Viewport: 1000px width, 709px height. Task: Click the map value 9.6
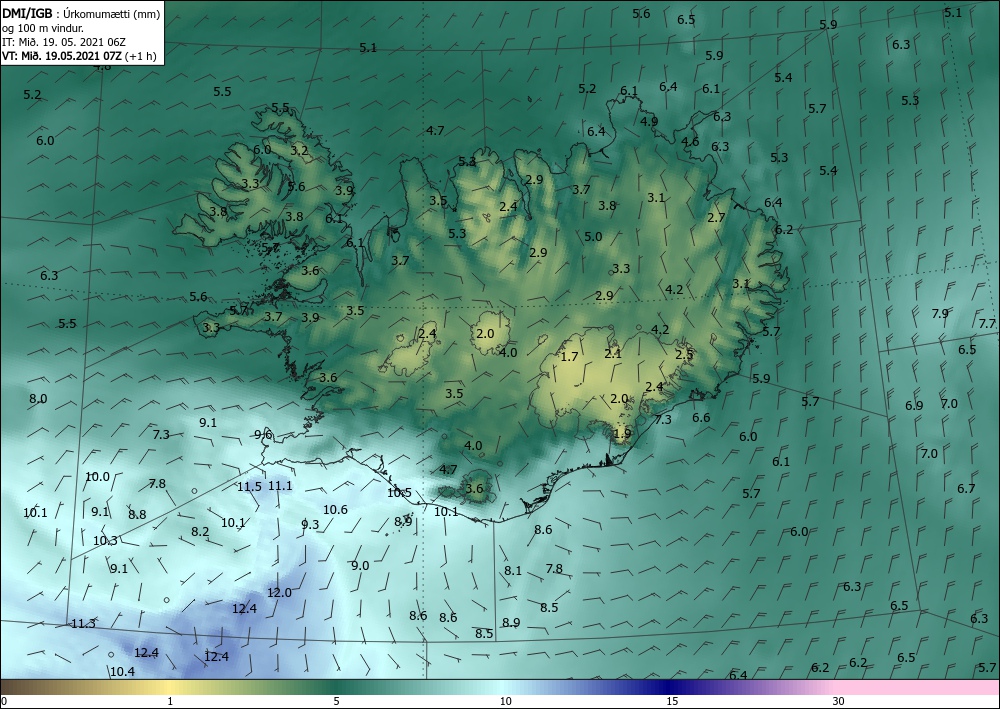(x=263, y=435)
